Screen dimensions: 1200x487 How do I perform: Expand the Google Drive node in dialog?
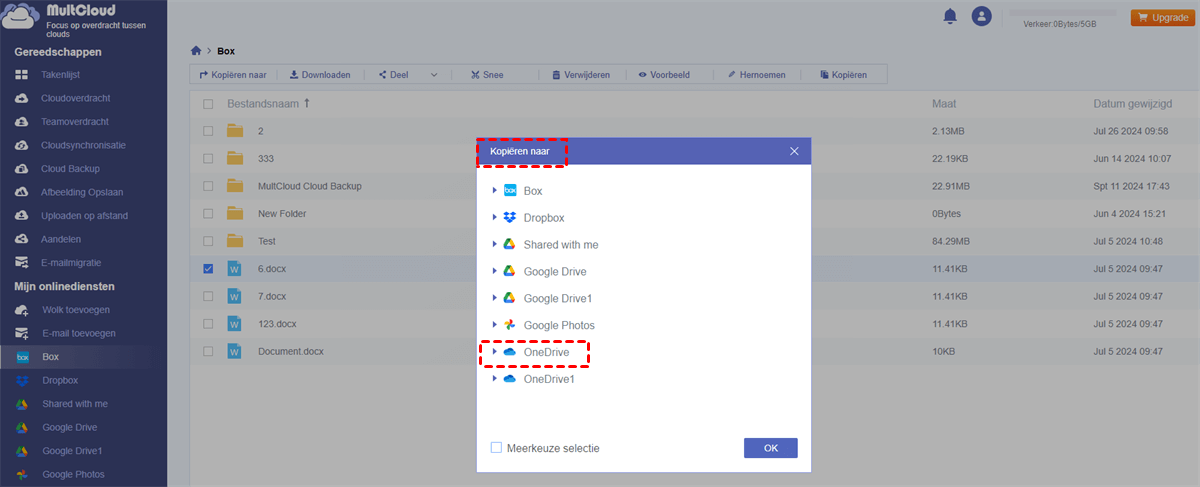494,271
